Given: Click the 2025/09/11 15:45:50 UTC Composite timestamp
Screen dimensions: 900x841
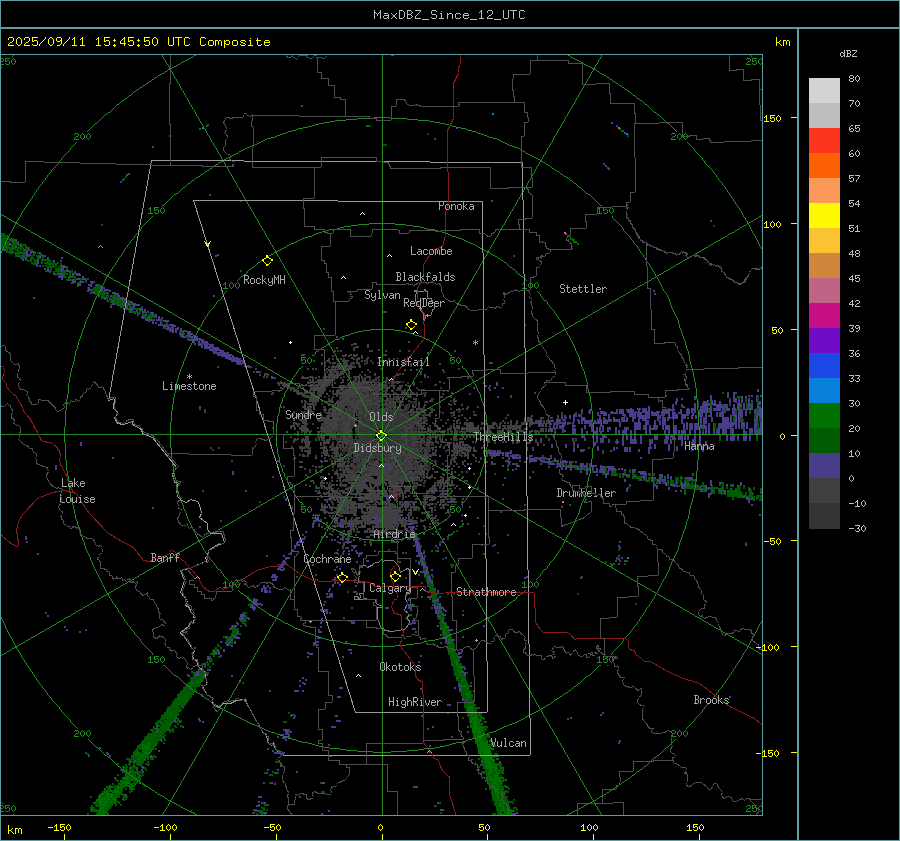Looking at the screenshot, I should 138,42.
